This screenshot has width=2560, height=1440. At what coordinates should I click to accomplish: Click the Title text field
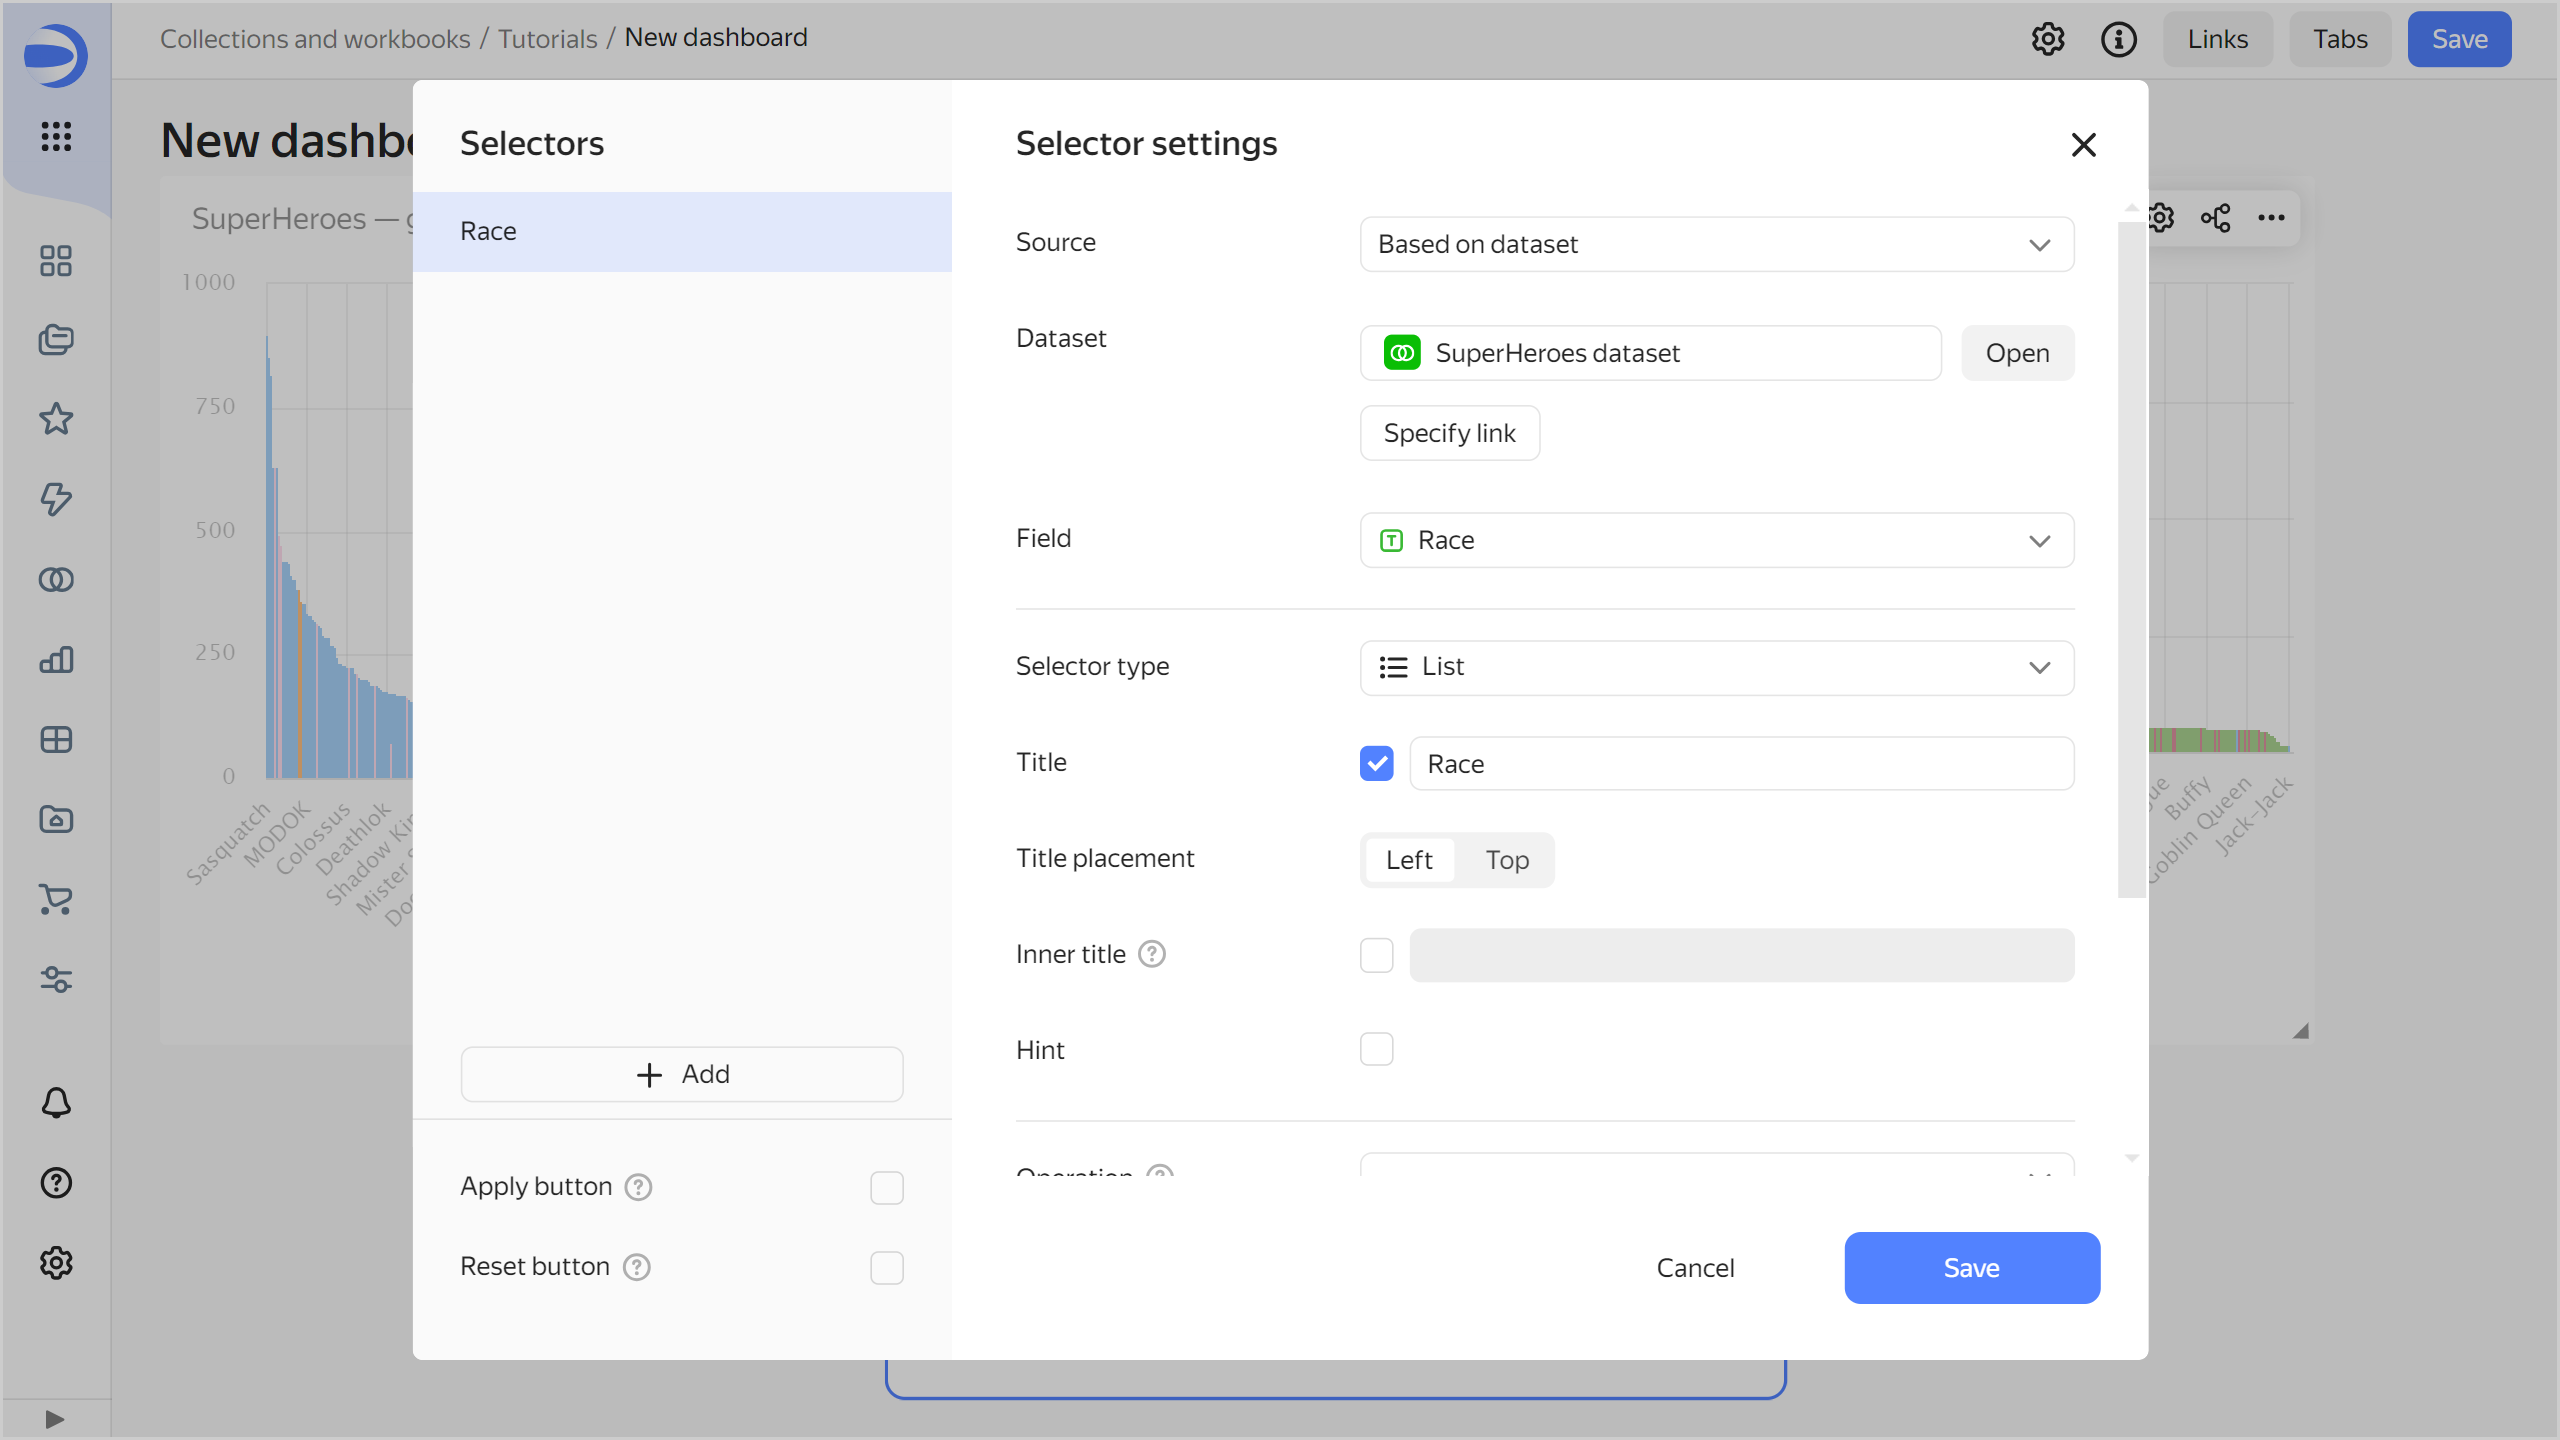[1742, 764]
